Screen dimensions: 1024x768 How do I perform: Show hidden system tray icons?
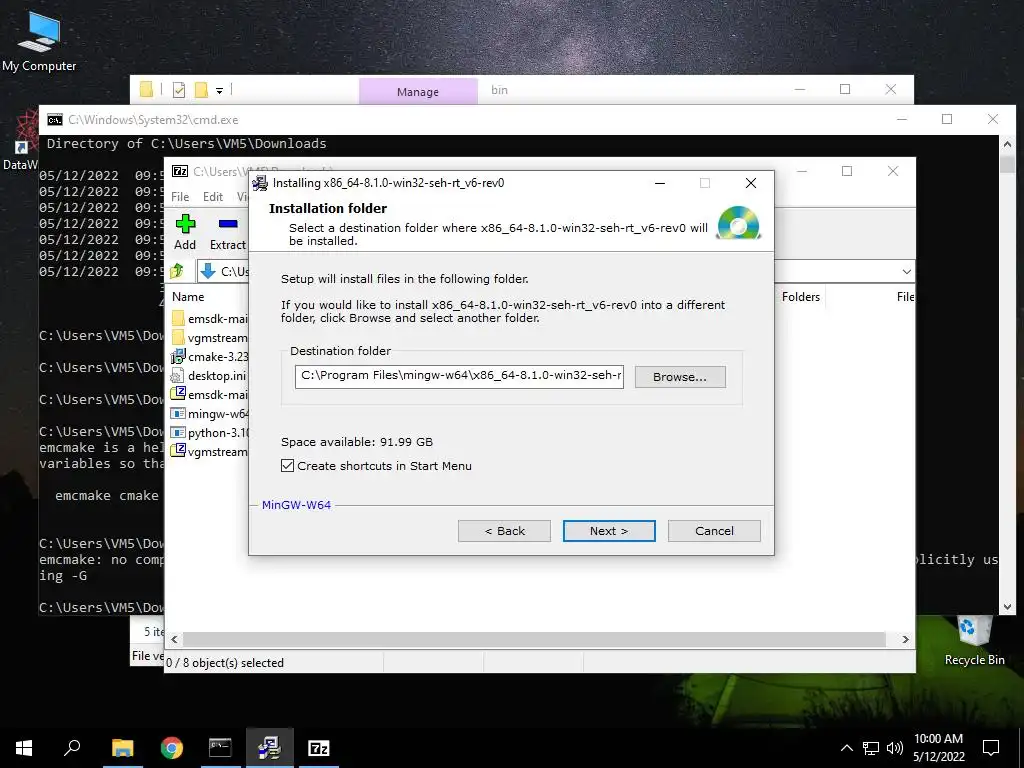point(846,748)
